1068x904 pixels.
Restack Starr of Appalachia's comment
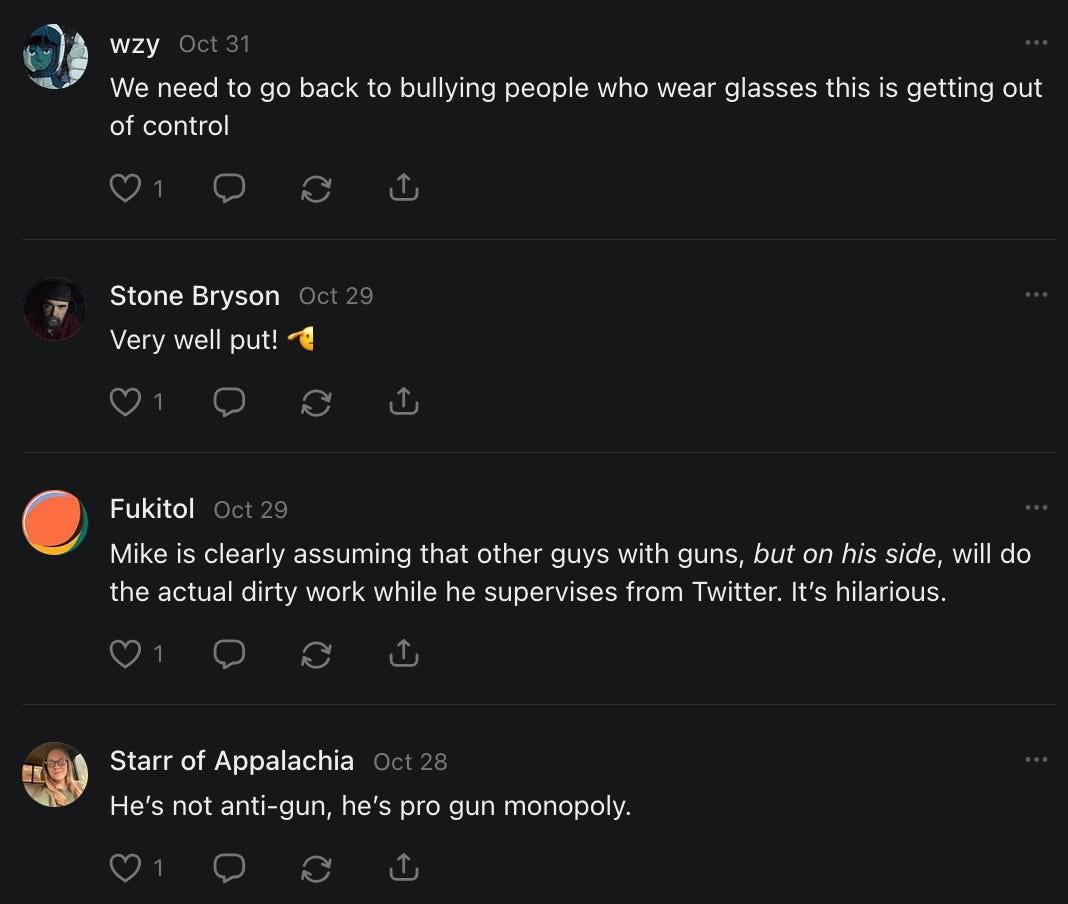(x=316, y=868)
